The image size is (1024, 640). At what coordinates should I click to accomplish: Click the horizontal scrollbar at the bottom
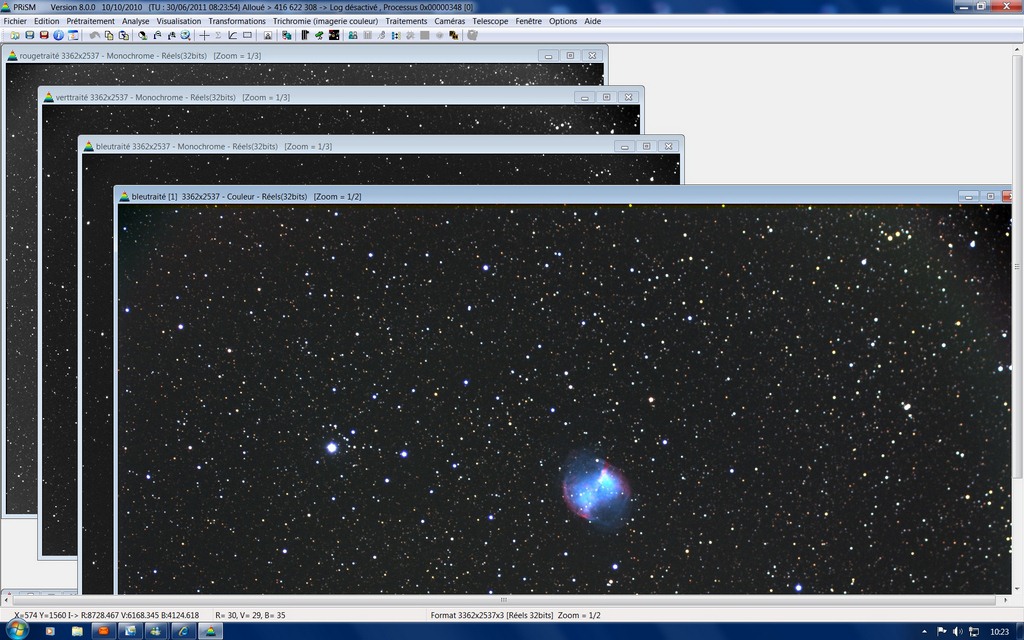tap(505, 600)
